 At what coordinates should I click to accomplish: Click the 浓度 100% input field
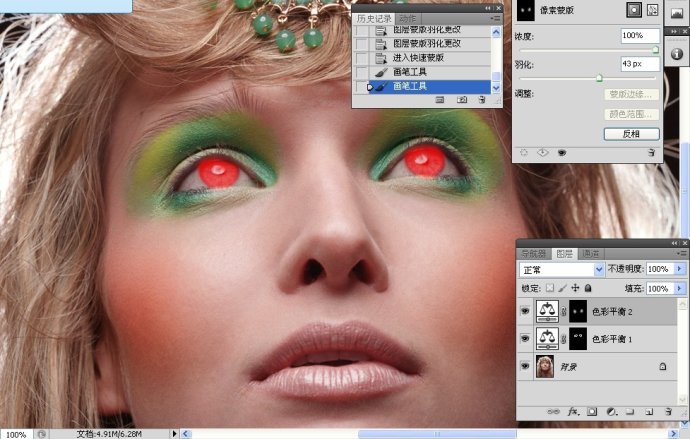(x=640, y=36)
